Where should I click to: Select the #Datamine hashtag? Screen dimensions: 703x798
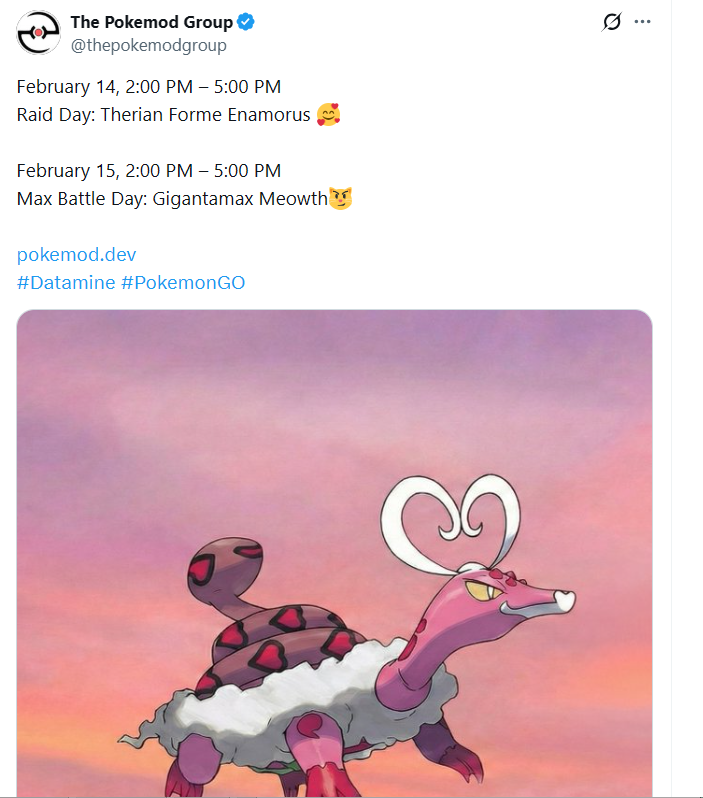66,283
